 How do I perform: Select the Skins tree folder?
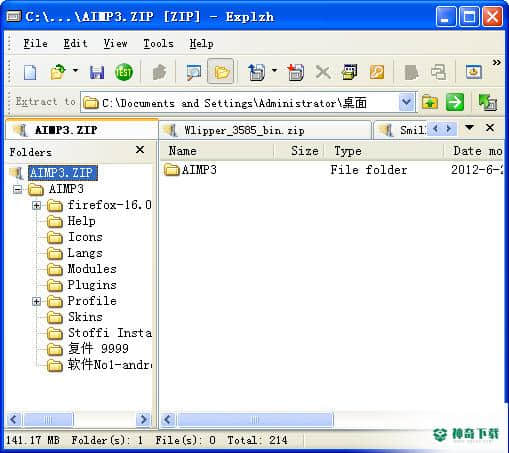click(85, 317)
